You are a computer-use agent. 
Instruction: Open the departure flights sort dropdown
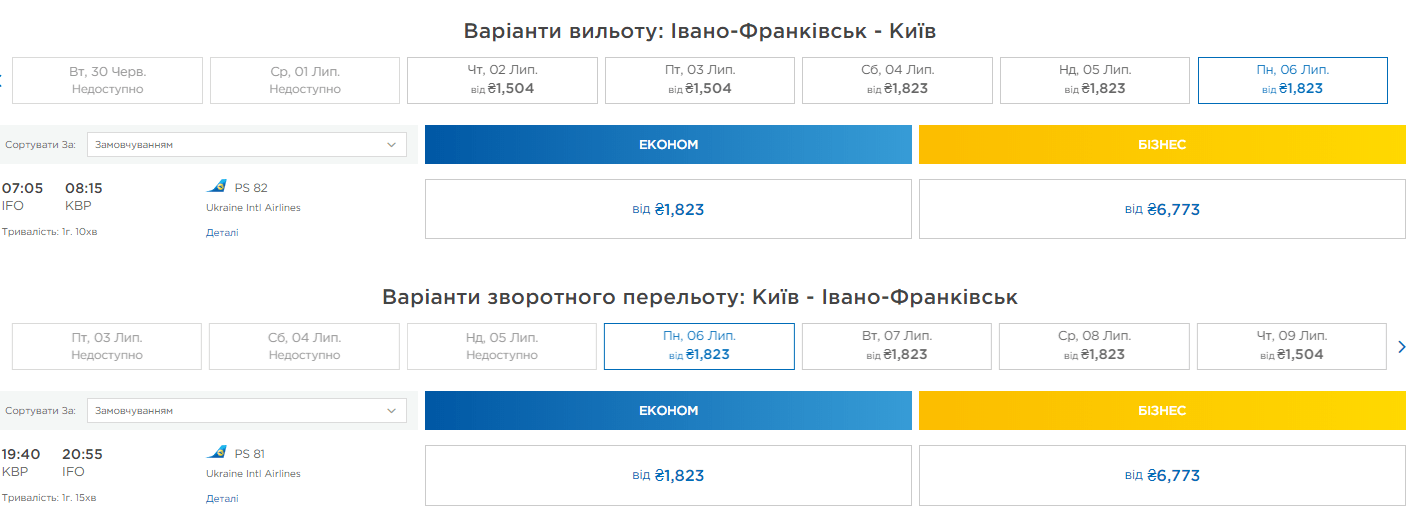tap(246, 145)
